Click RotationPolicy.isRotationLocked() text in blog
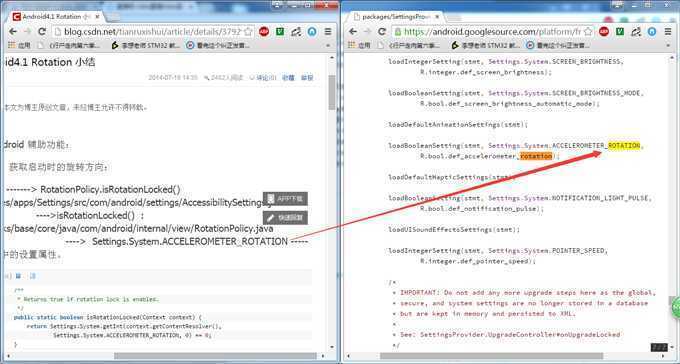Image resolution: width=680 pixels, height=364 pixels. point(110,190)
